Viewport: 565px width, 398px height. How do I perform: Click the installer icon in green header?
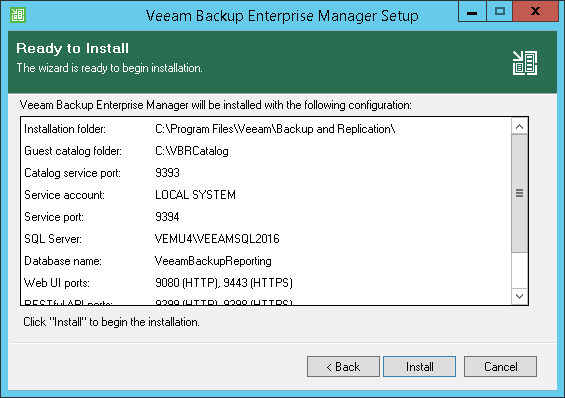525,63
